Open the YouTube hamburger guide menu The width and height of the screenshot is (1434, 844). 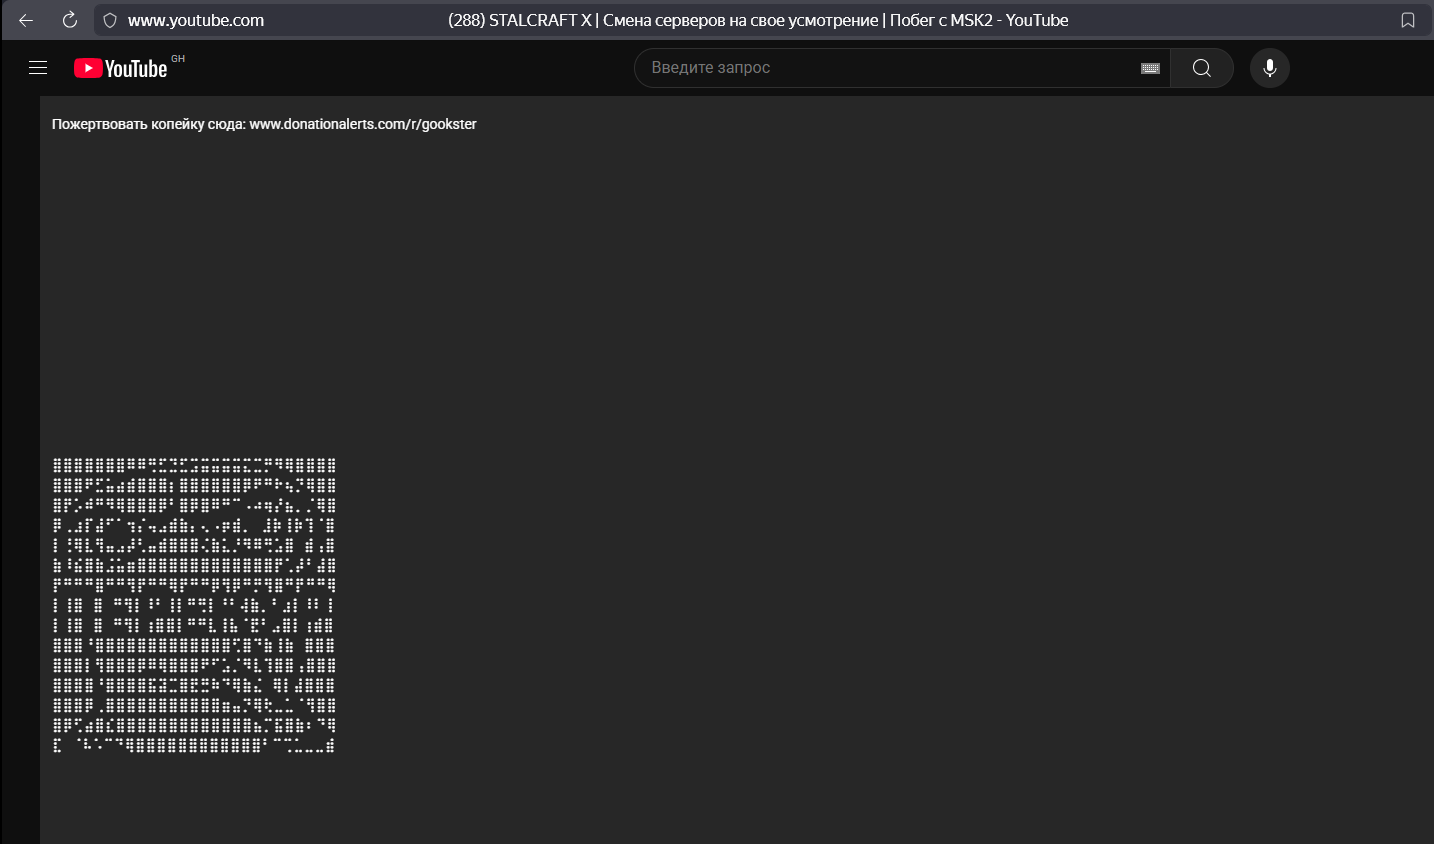point(38,68)
